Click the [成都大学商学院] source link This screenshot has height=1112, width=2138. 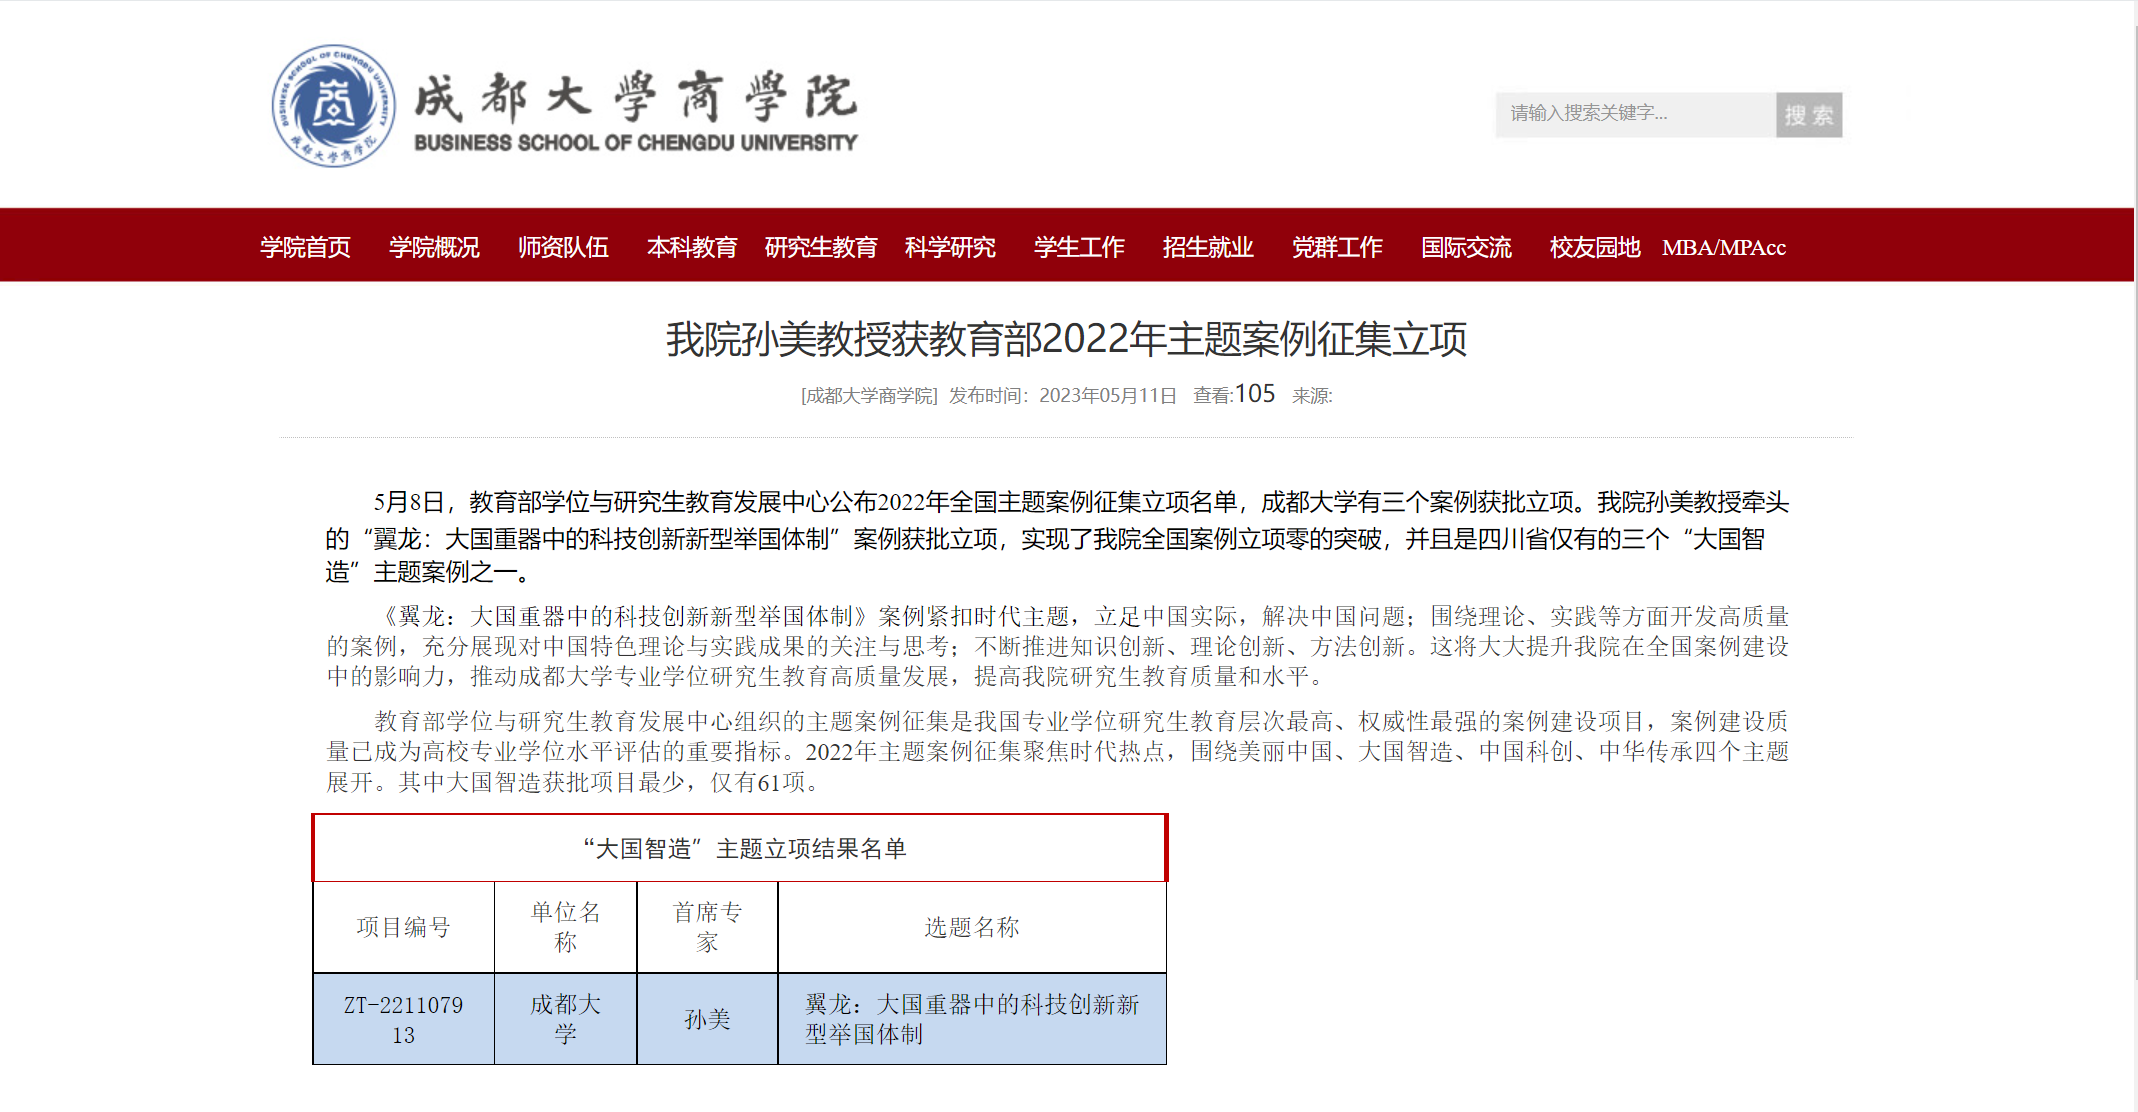point(869,396)
